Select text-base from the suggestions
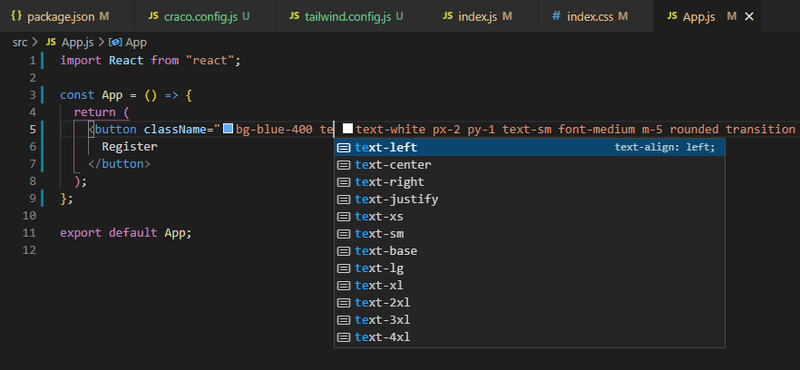This screenshot has width=800, height=370. point(529,251)
